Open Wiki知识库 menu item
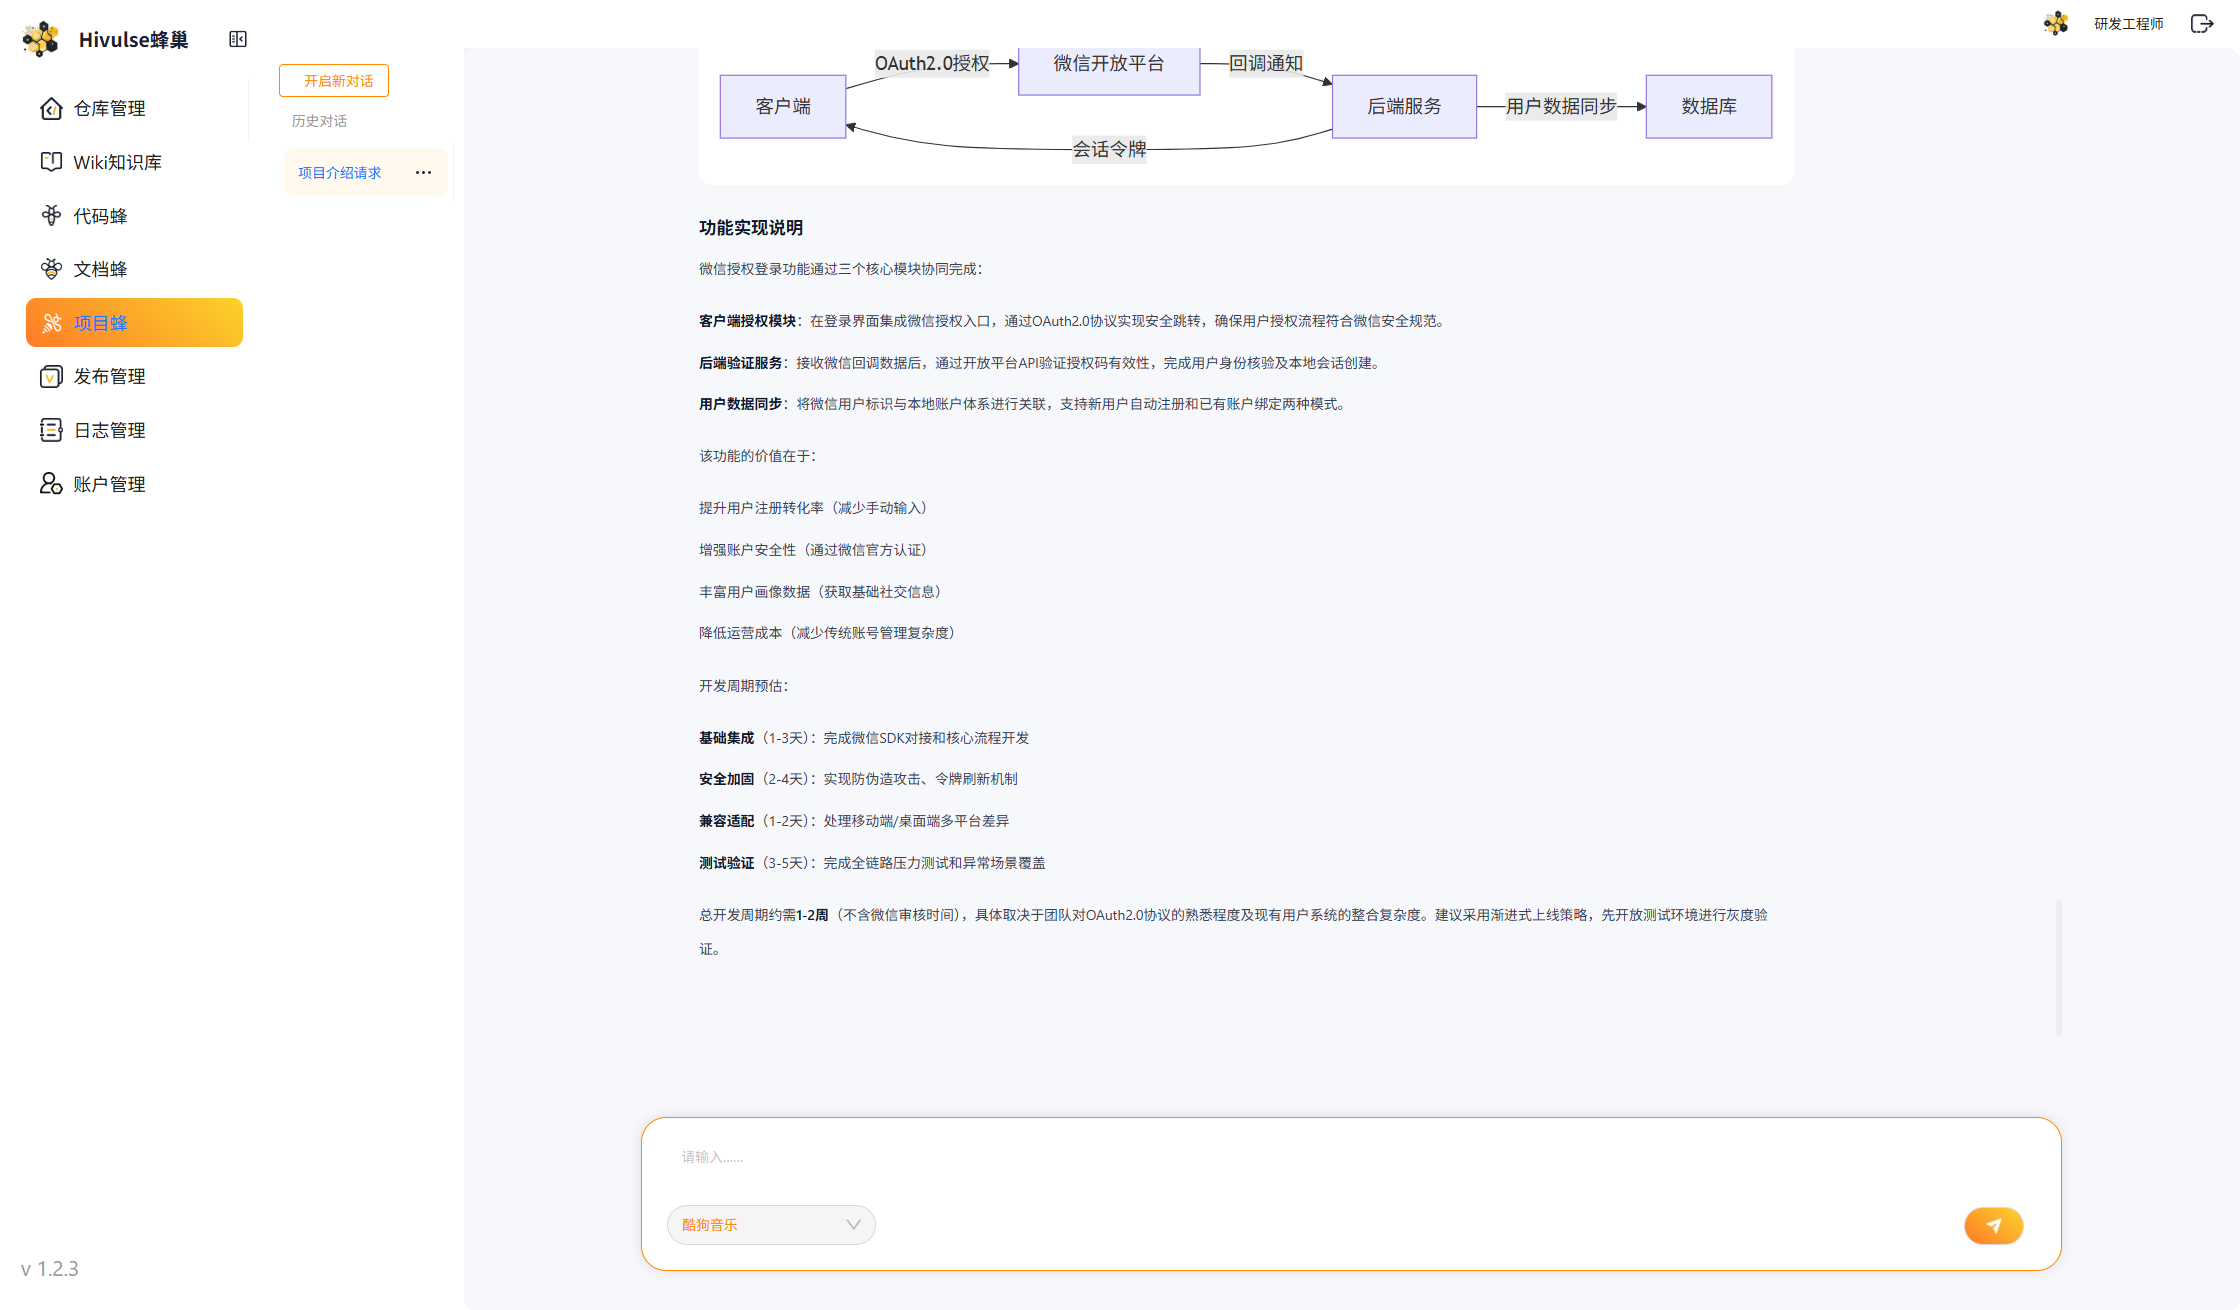2240x1310 pixels. point(134,162)
